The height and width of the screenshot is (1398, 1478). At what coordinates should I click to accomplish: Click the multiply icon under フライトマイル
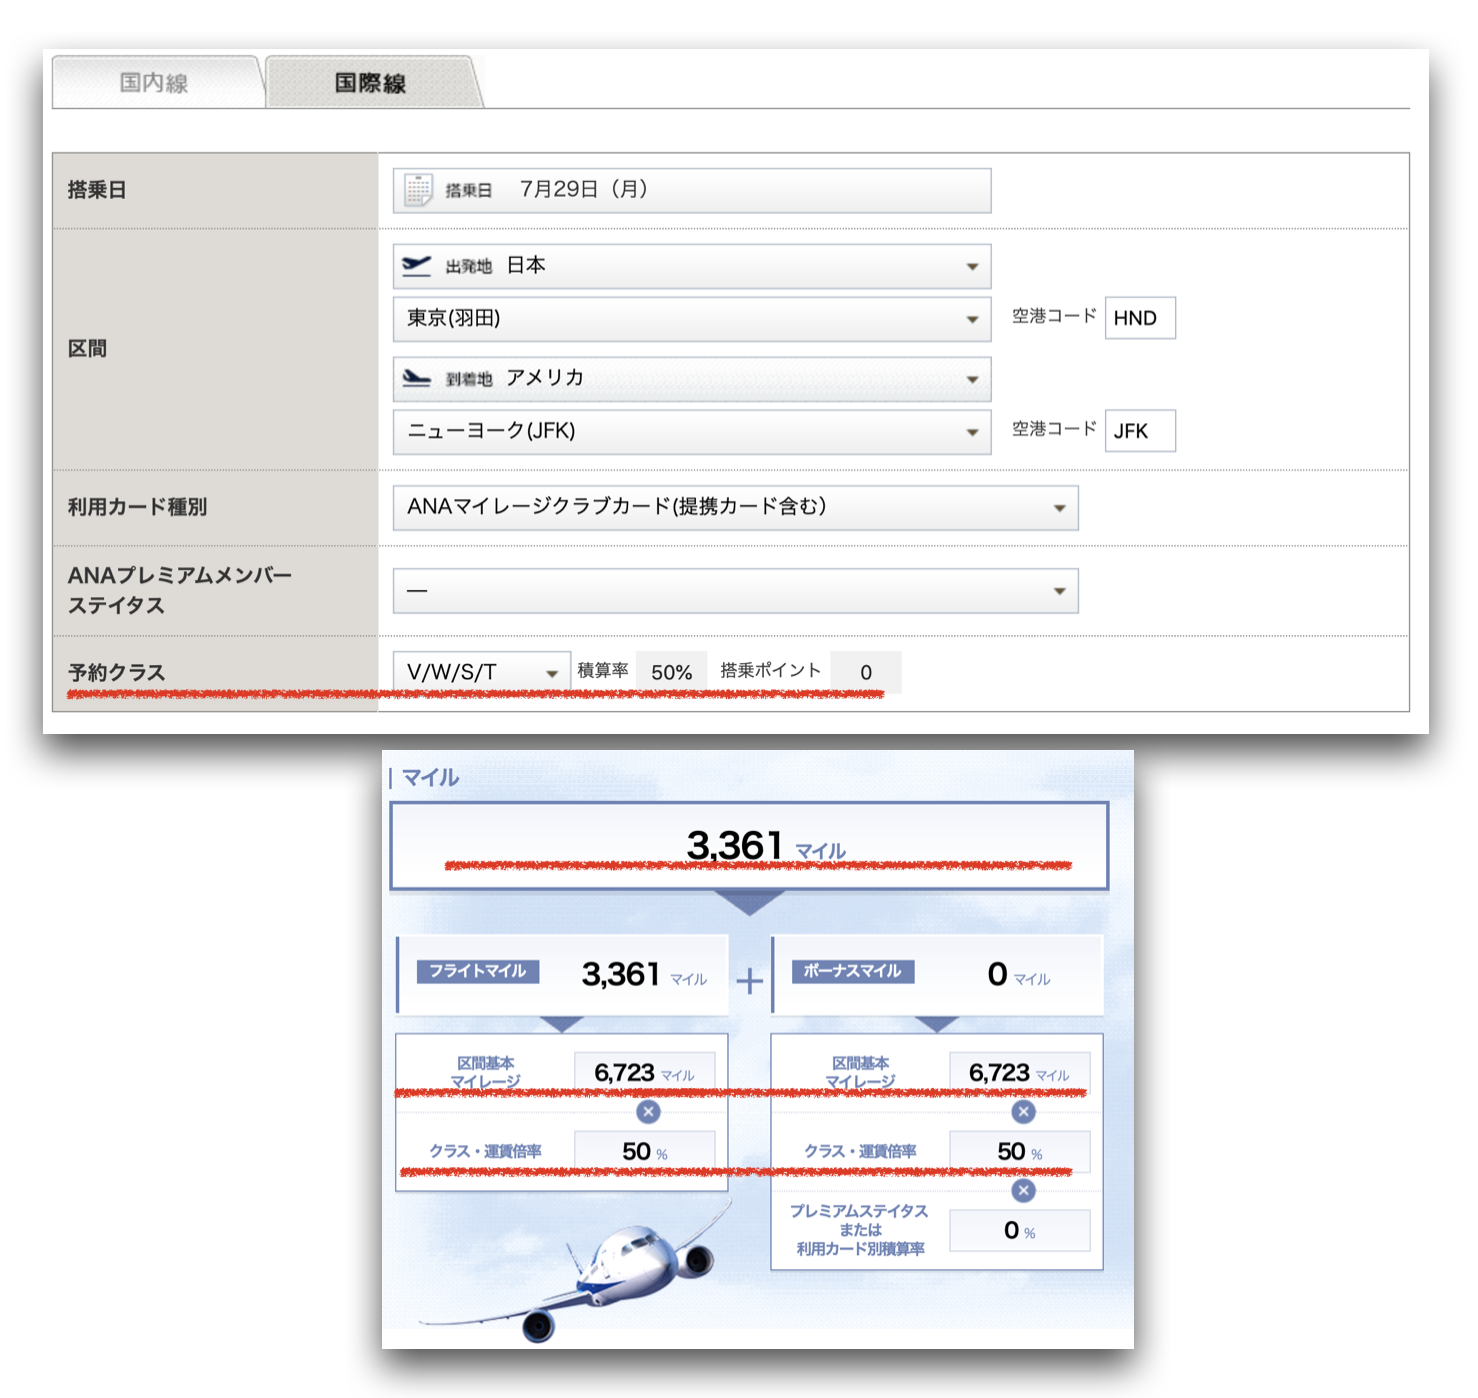click(x=649, y=1112)
